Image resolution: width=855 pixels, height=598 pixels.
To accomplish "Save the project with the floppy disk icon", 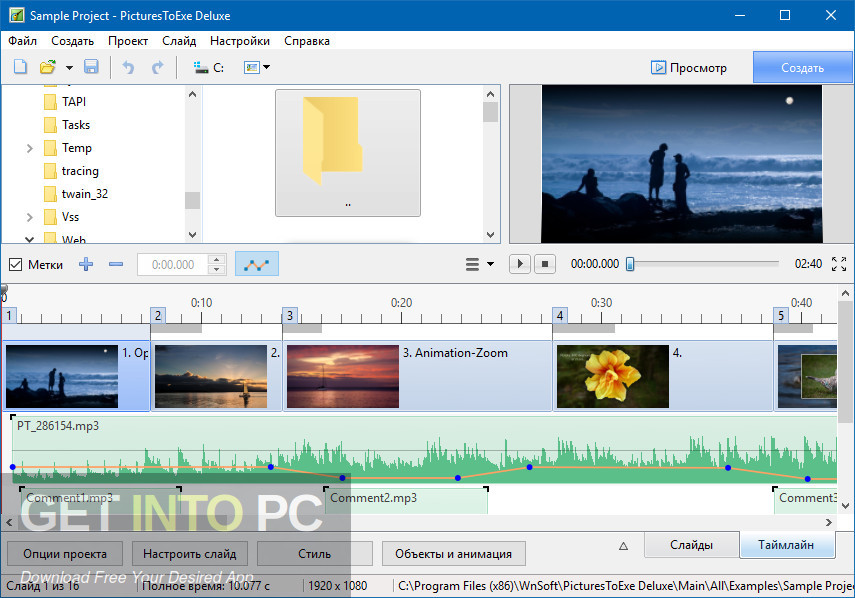I will (x=91, y=67).
